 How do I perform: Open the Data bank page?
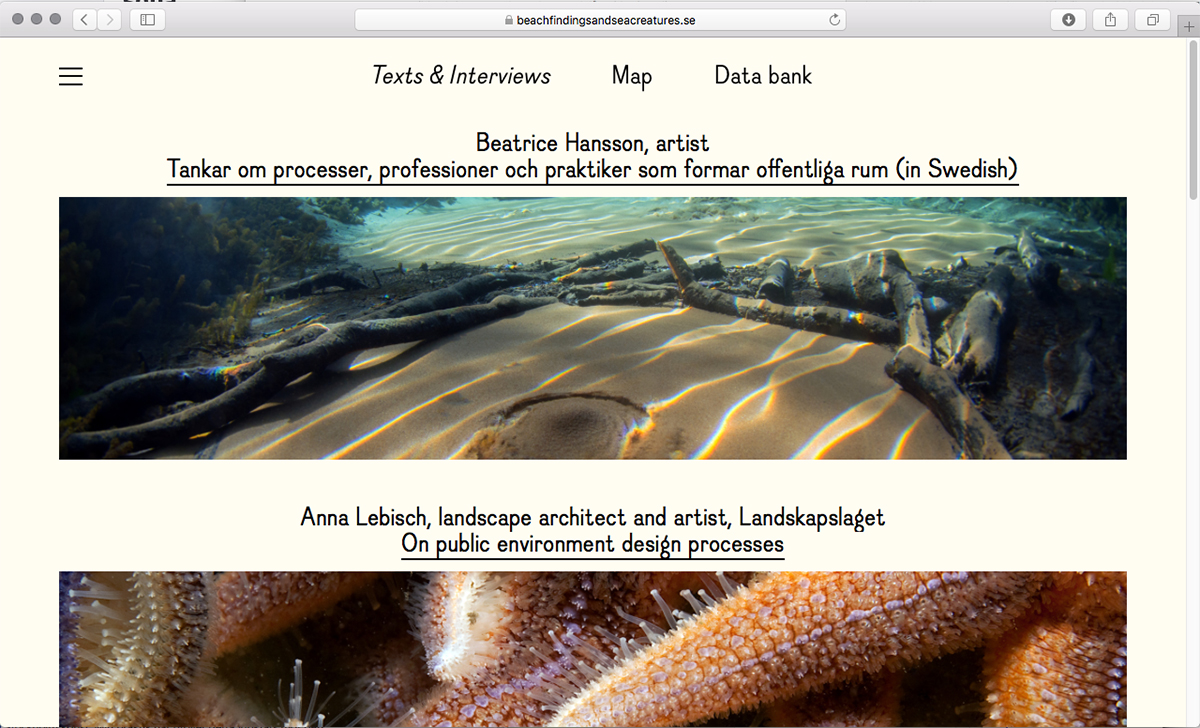click(x=763, y=76)
